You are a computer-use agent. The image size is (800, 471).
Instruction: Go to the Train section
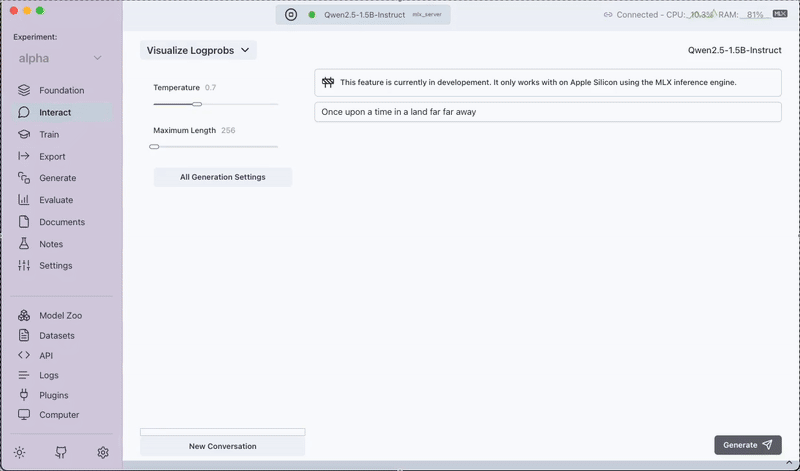pos(49,135)
